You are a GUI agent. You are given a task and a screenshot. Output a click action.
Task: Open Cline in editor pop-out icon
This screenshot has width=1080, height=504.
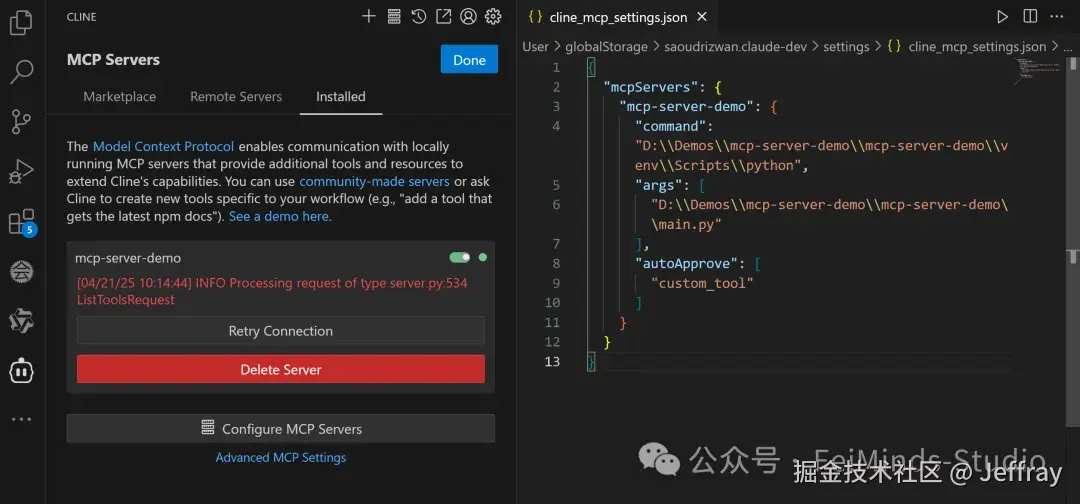tap(444, 17)
